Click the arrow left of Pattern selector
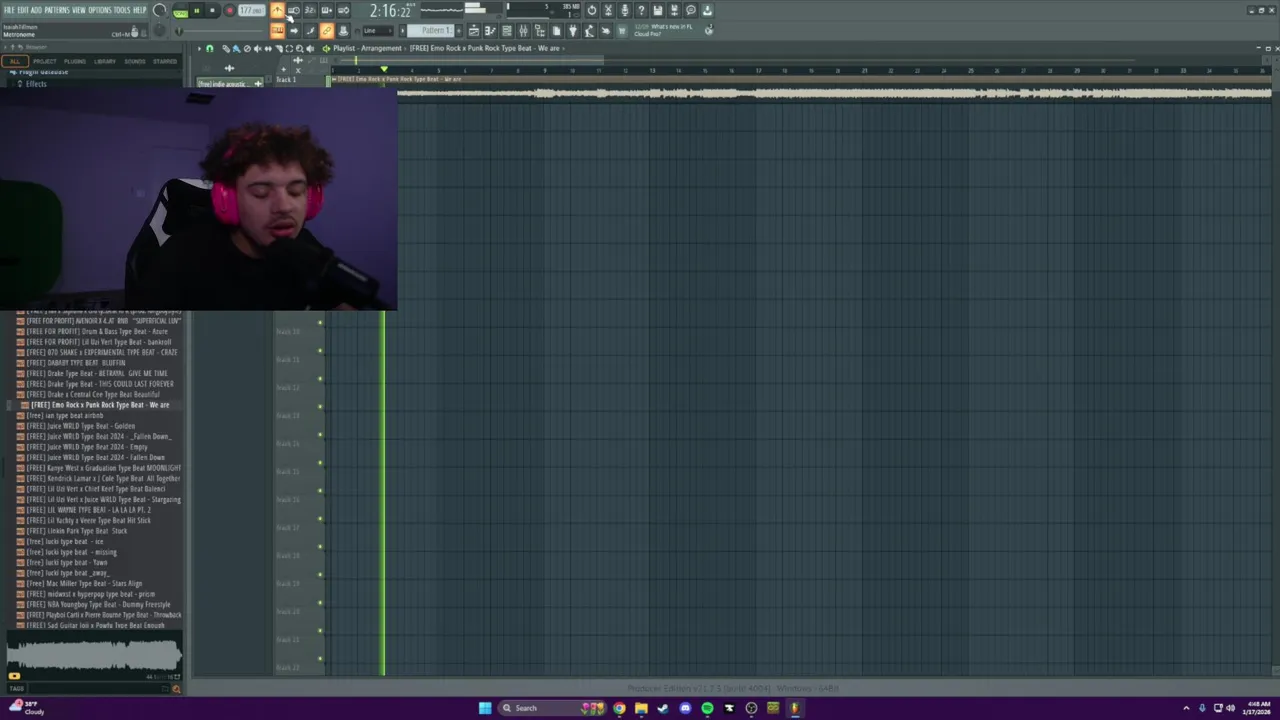This screenshot has width=1280, height=720. click(x=402, y=31)
